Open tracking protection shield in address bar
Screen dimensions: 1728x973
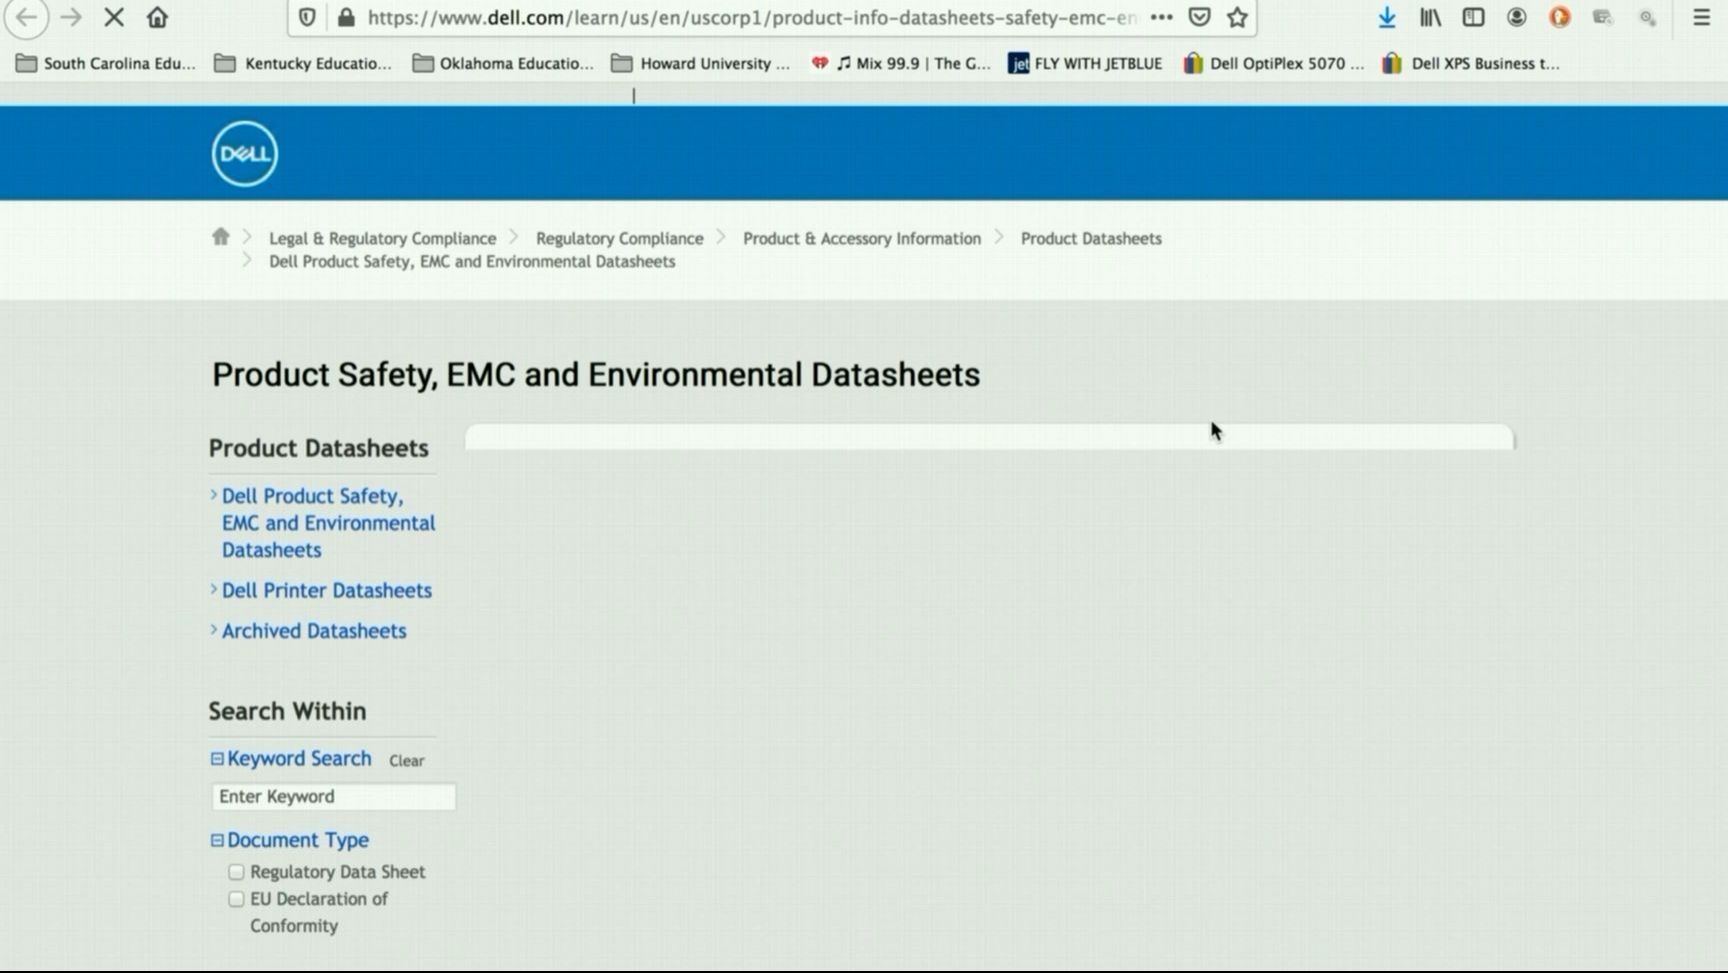tap(308, 17)
